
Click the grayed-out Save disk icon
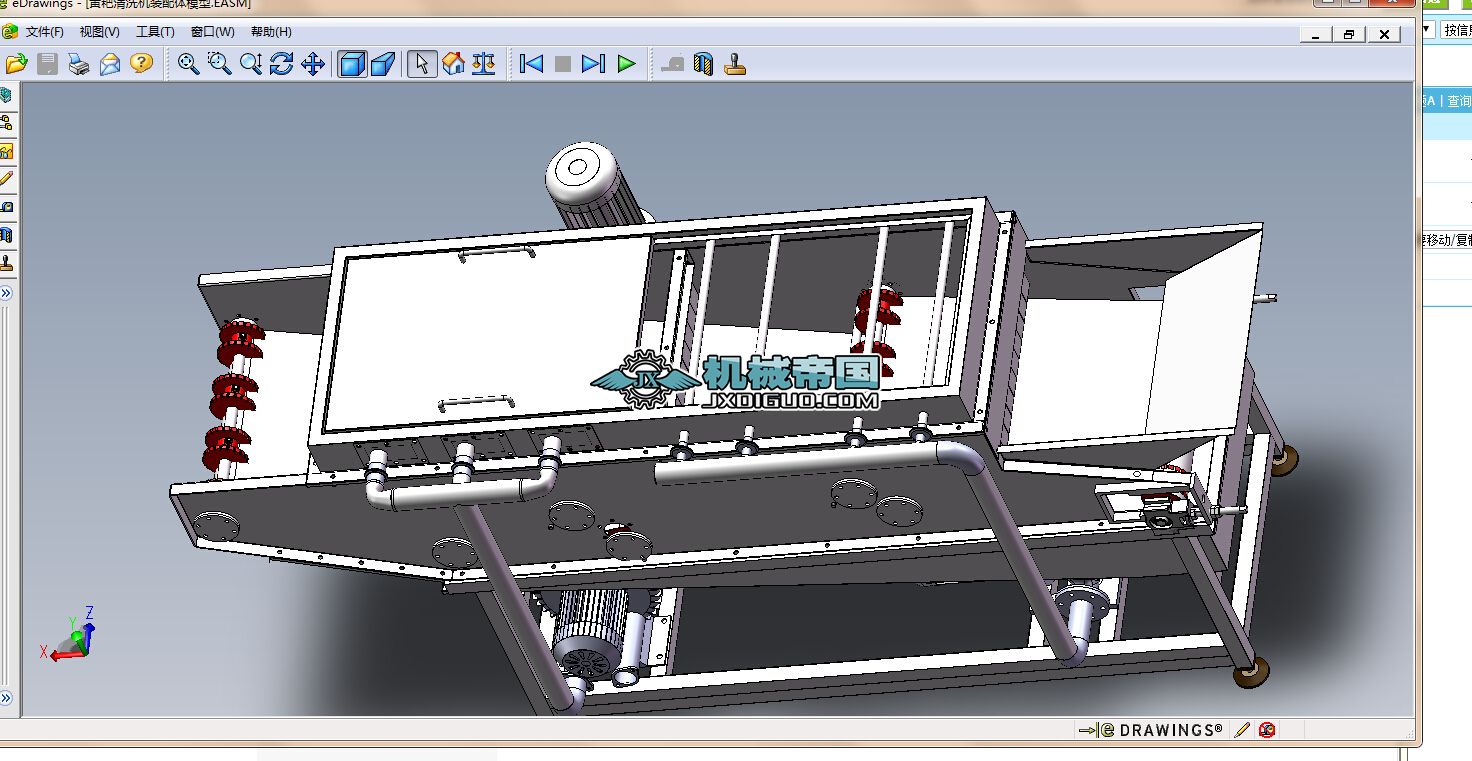[x=47, y=64]
